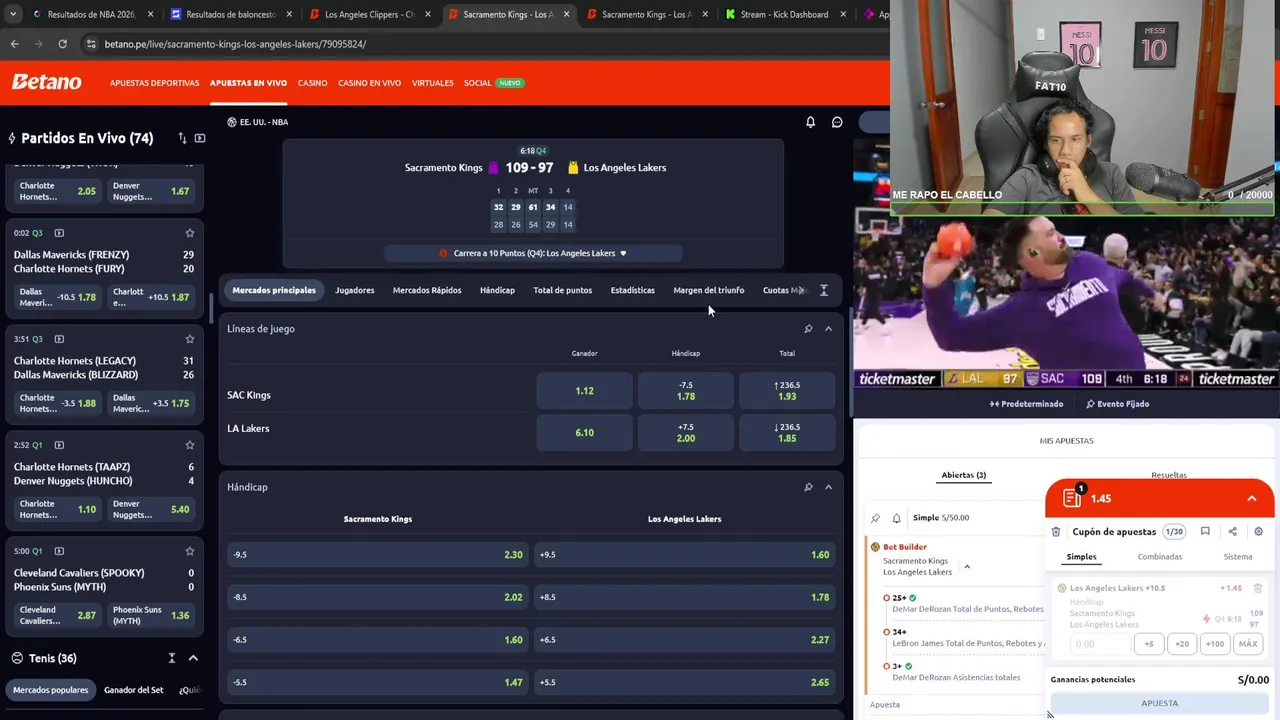Set stake to MÁX
Viewport: 1280px width, 720px height.
(x=1248, y=644)
